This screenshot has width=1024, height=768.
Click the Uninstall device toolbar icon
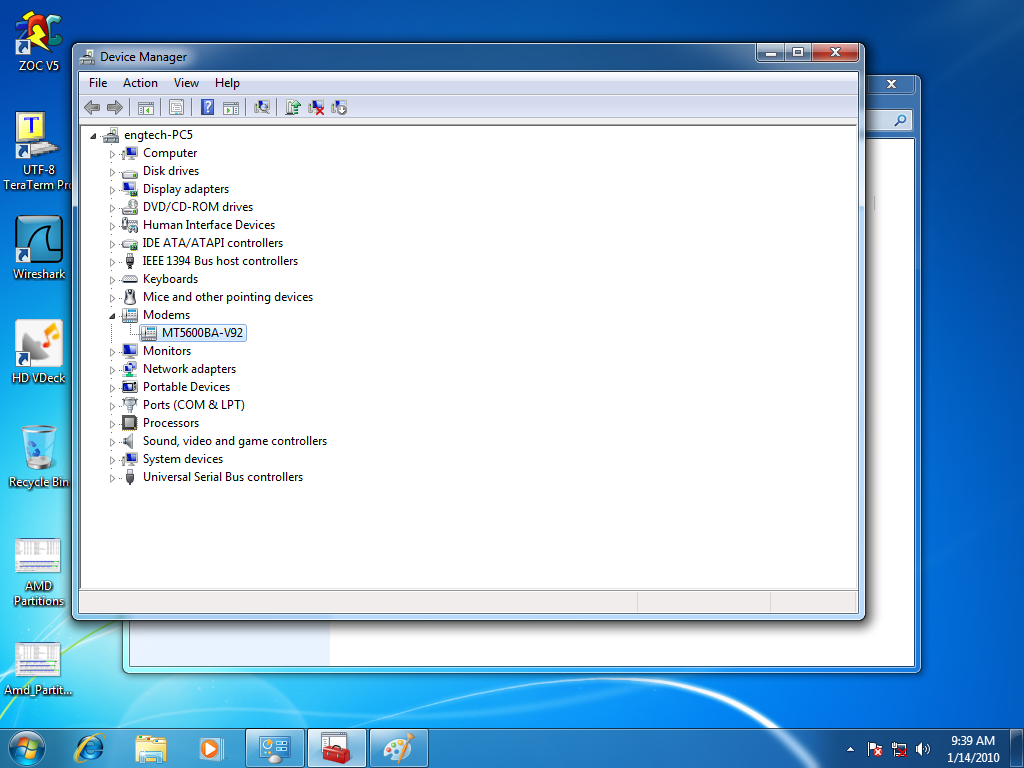coord(316,107)
